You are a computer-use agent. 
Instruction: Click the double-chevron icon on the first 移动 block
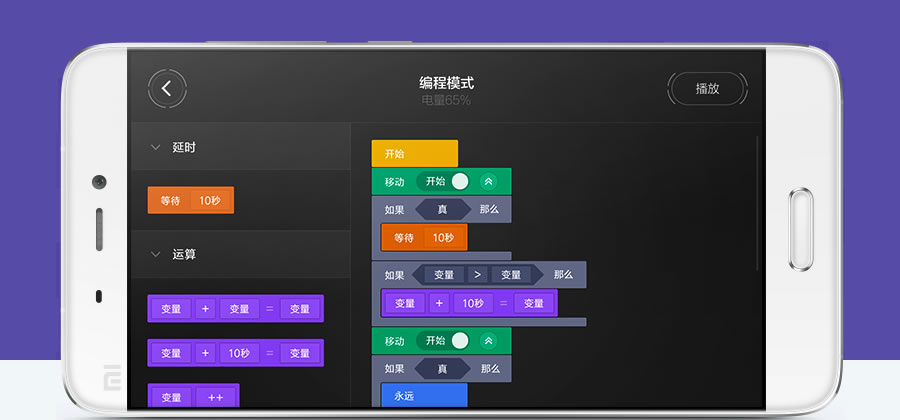coord(488,181)
